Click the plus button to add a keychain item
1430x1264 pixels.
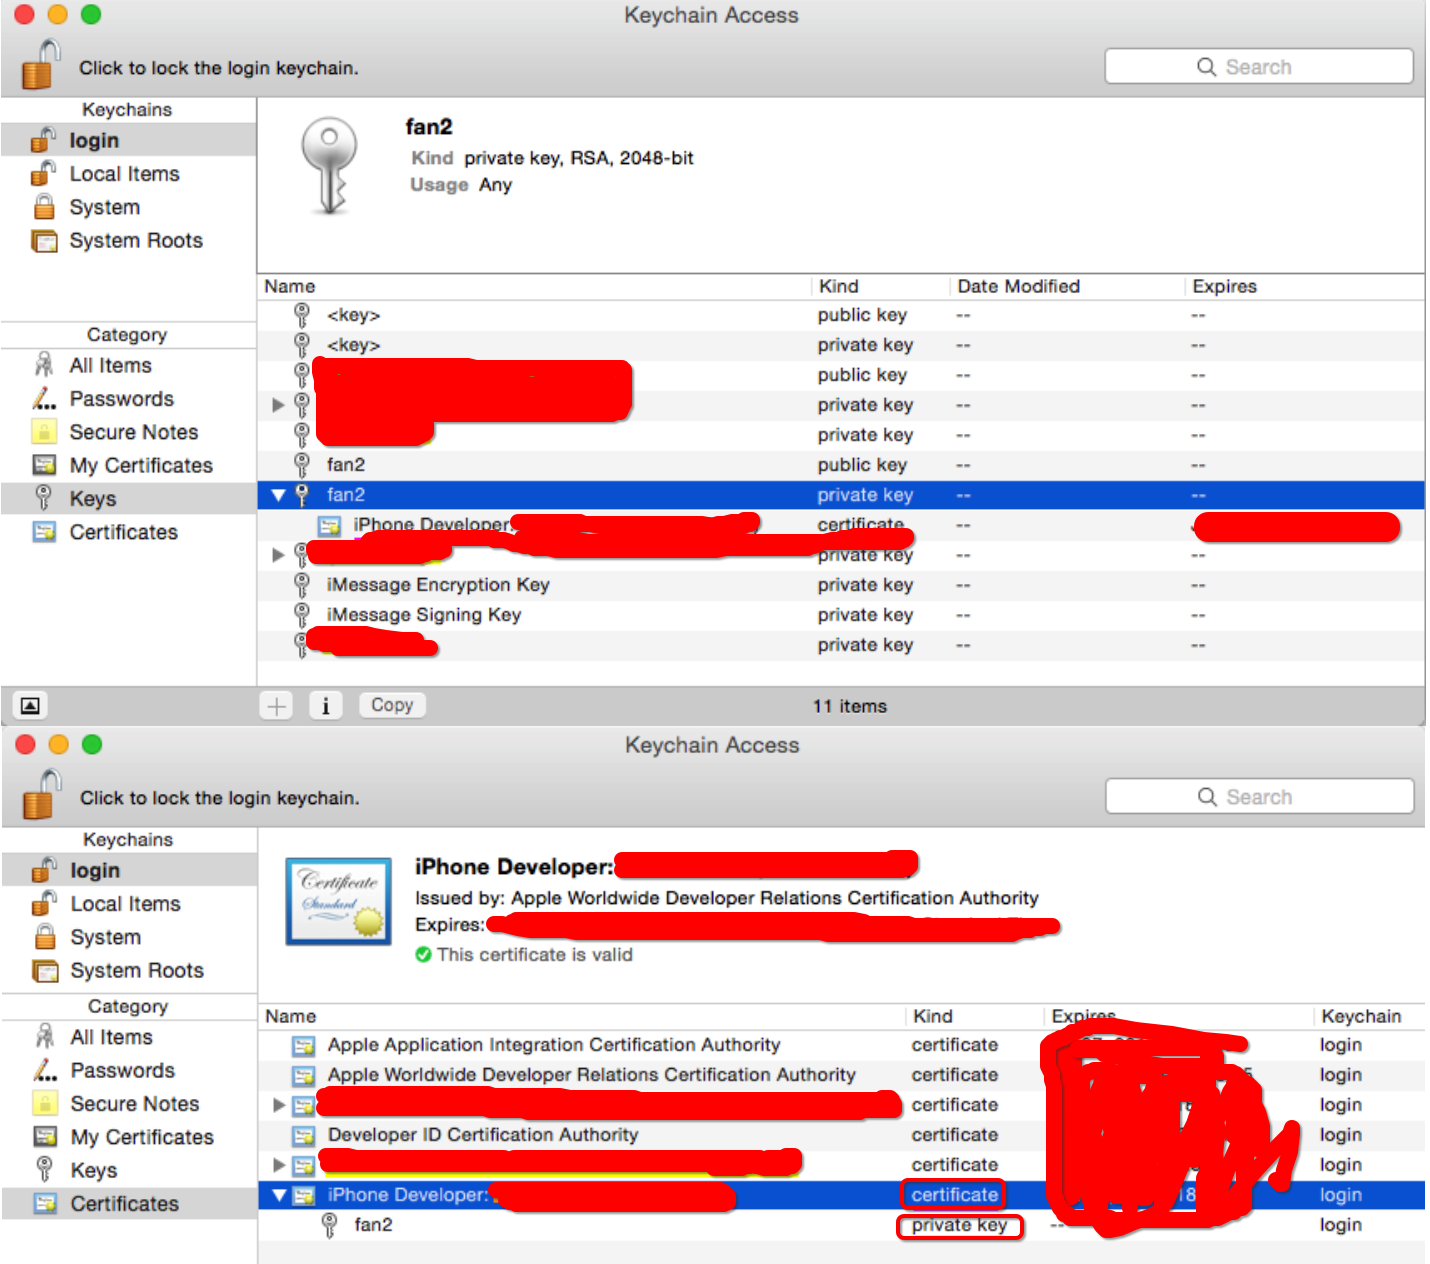point(276,705)
